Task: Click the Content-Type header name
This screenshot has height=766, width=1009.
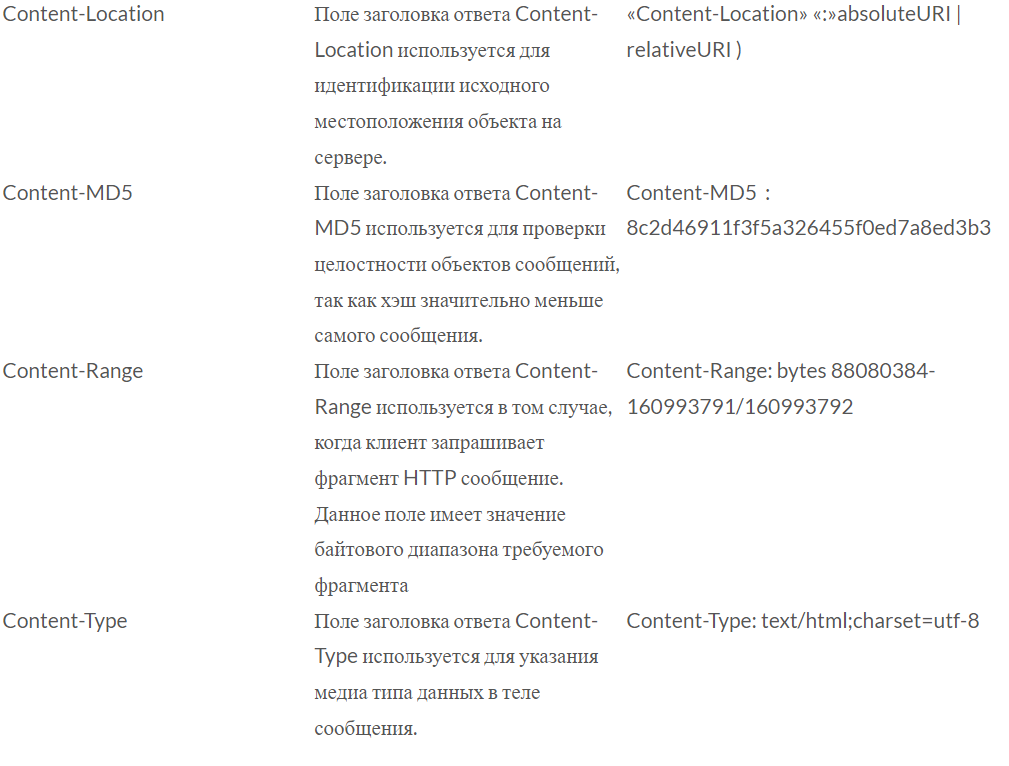Action: click(x=65, y=621)
